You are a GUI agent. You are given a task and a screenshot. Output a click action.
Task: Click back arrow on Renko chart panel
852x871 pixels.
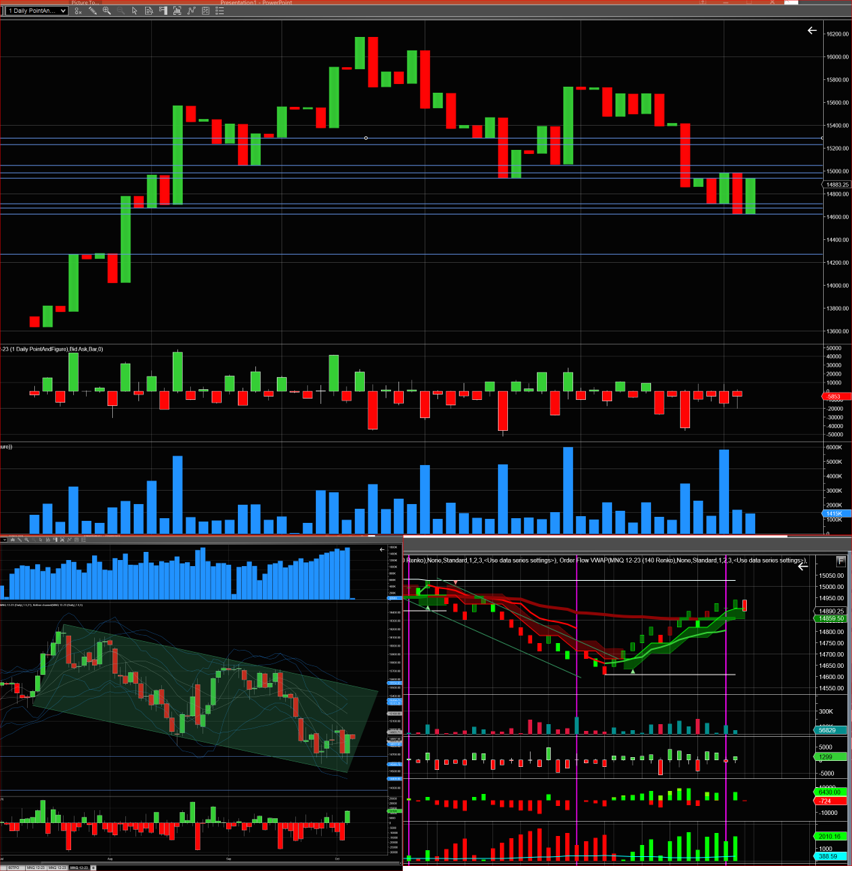pos(803,567)
